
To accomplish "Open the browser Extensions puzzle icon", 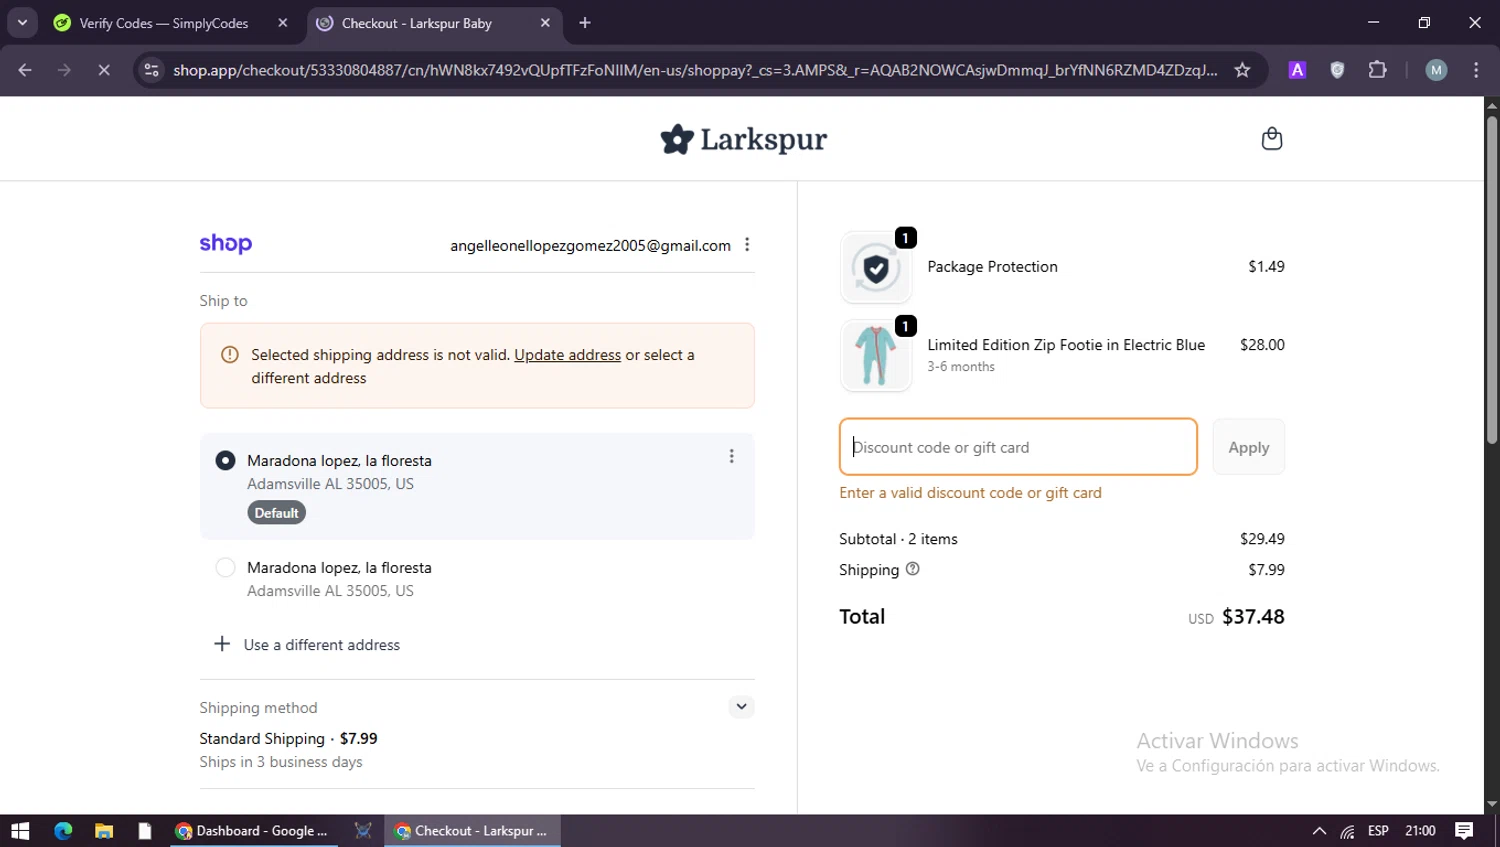I will 1377,70.
